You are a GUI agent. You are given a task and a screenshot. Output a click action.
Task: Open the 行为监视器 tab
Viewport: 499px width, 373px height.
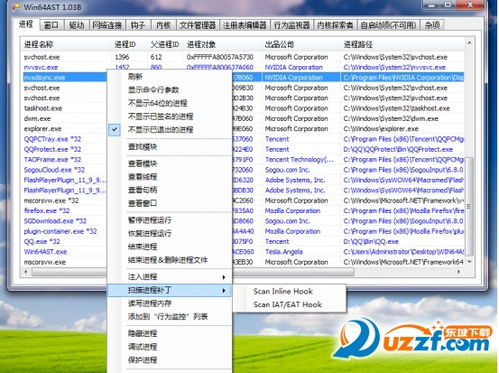pyautogui.click(x=292, y=25)
